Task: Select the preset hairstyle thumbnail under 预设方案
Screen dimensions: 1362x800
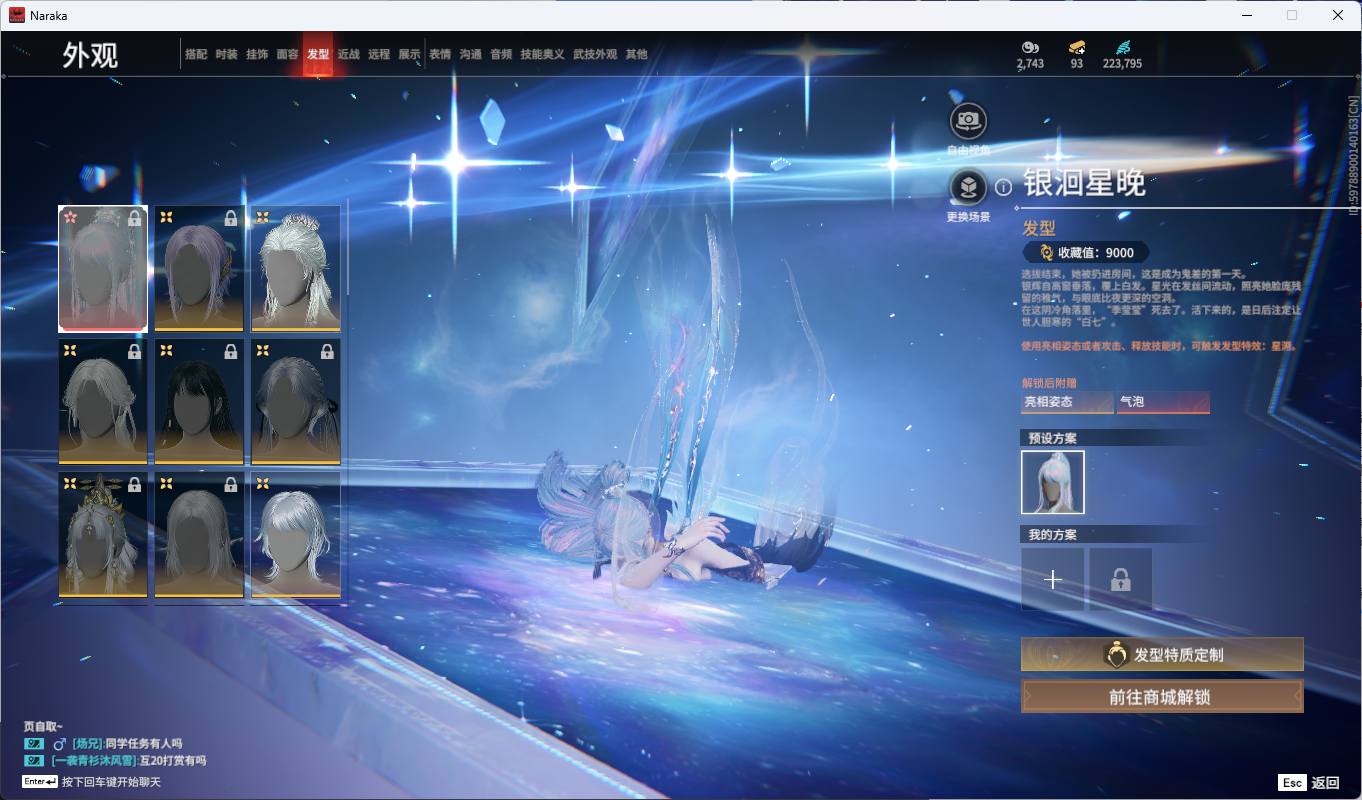Action: coord(1052,482)
